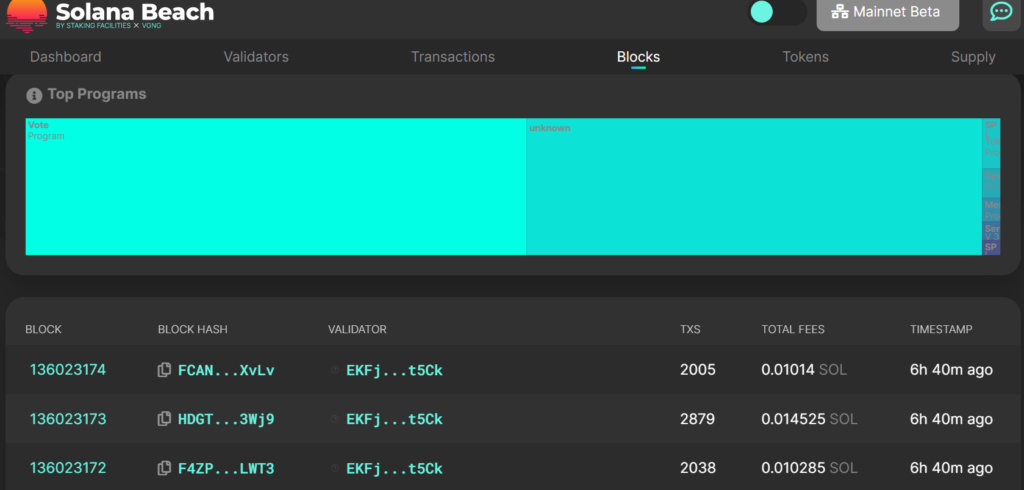
Task: Select the Dashboard tab
Action: click(65, 57)
